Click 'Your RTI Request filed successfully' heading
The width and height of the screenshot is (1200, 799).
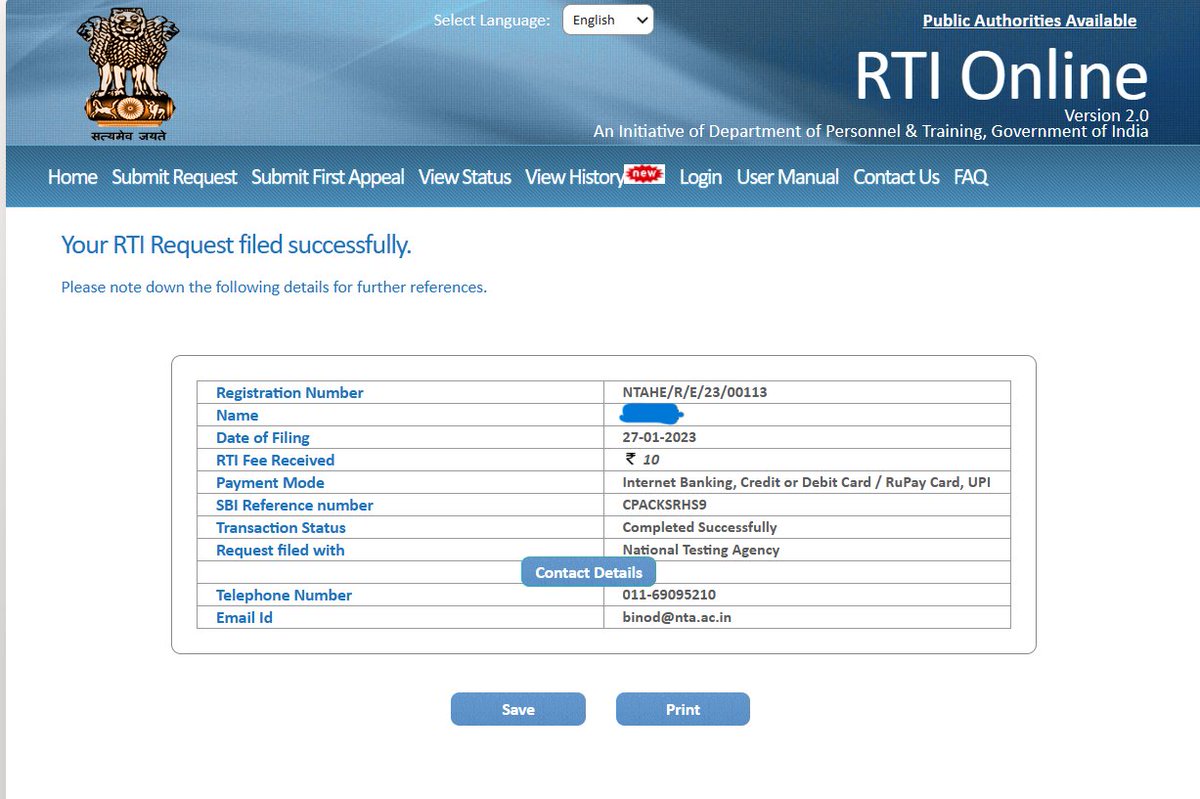click(236, 245)
